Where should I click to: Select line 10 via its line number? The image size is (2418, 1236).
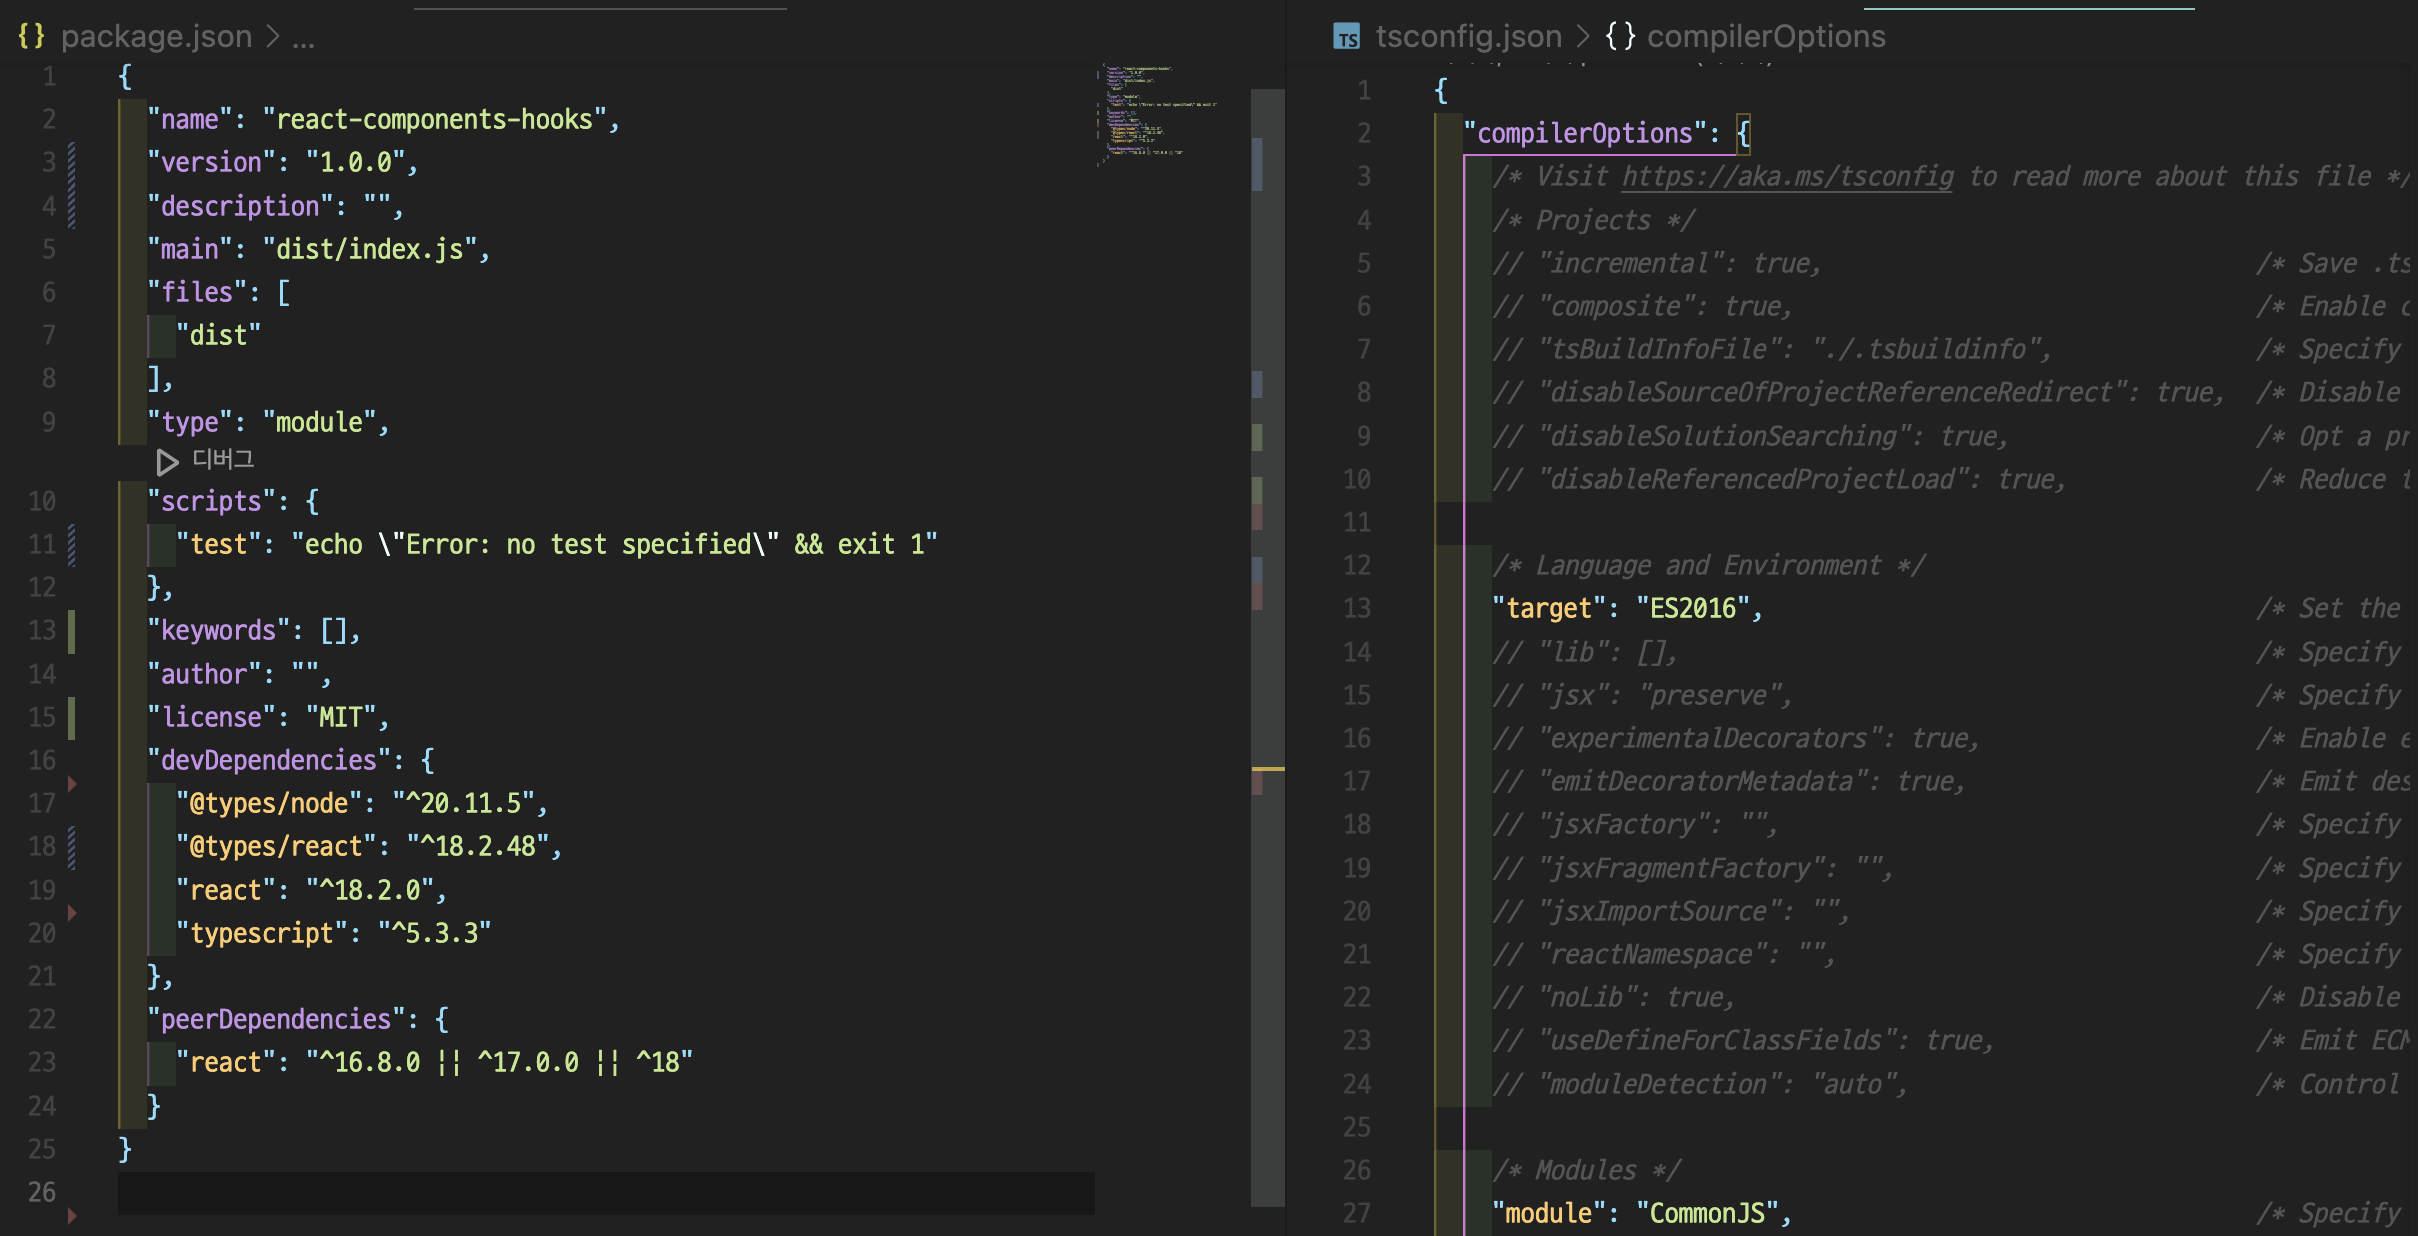tap(42, 501)
